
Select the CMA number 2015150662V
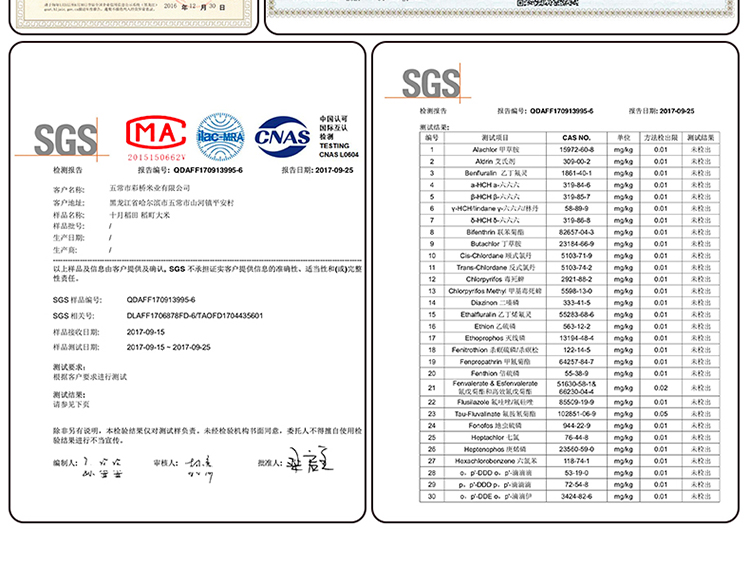click(156, 157)
